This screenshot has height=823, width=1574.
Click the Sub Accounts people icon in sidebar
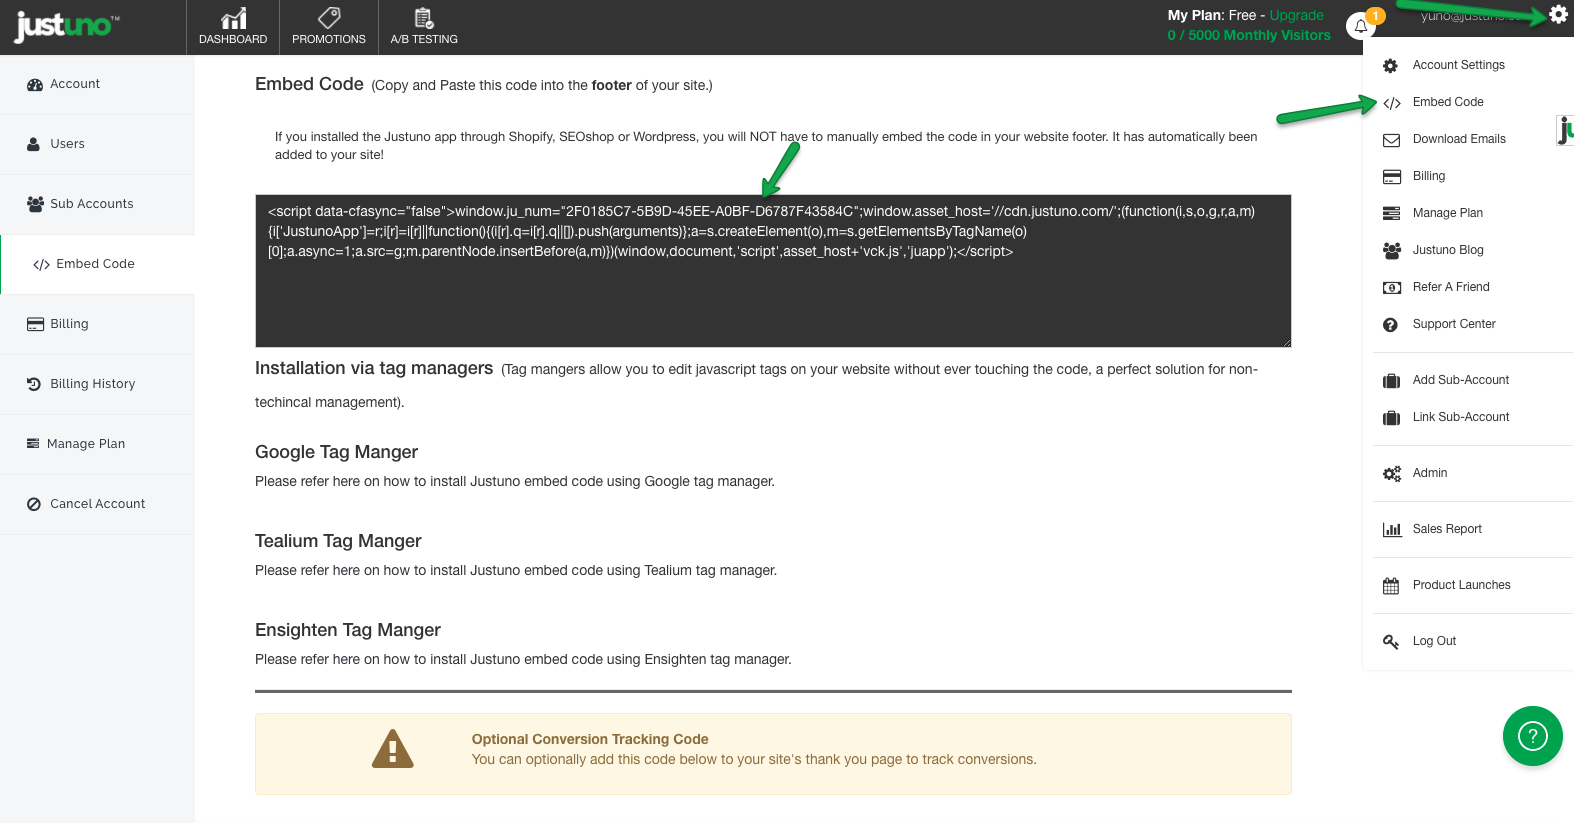[36, 204]
